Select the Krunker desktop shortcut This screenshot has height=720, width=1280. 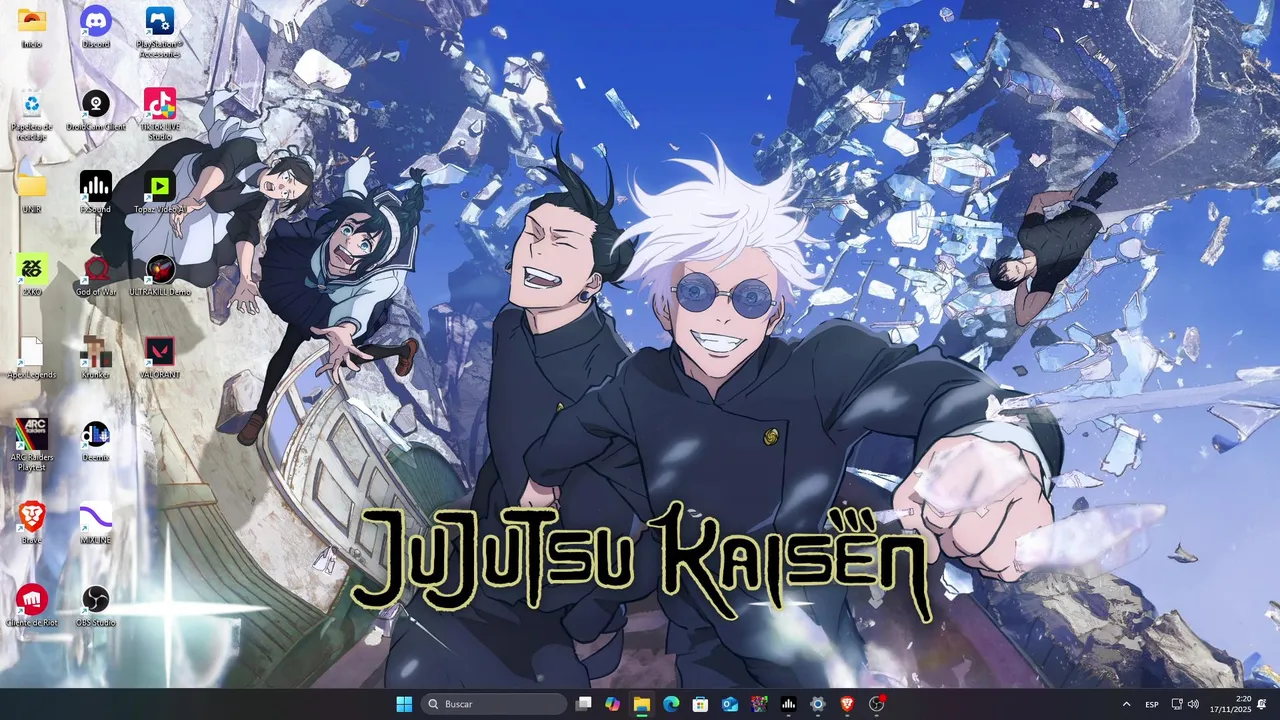point(96,358)
